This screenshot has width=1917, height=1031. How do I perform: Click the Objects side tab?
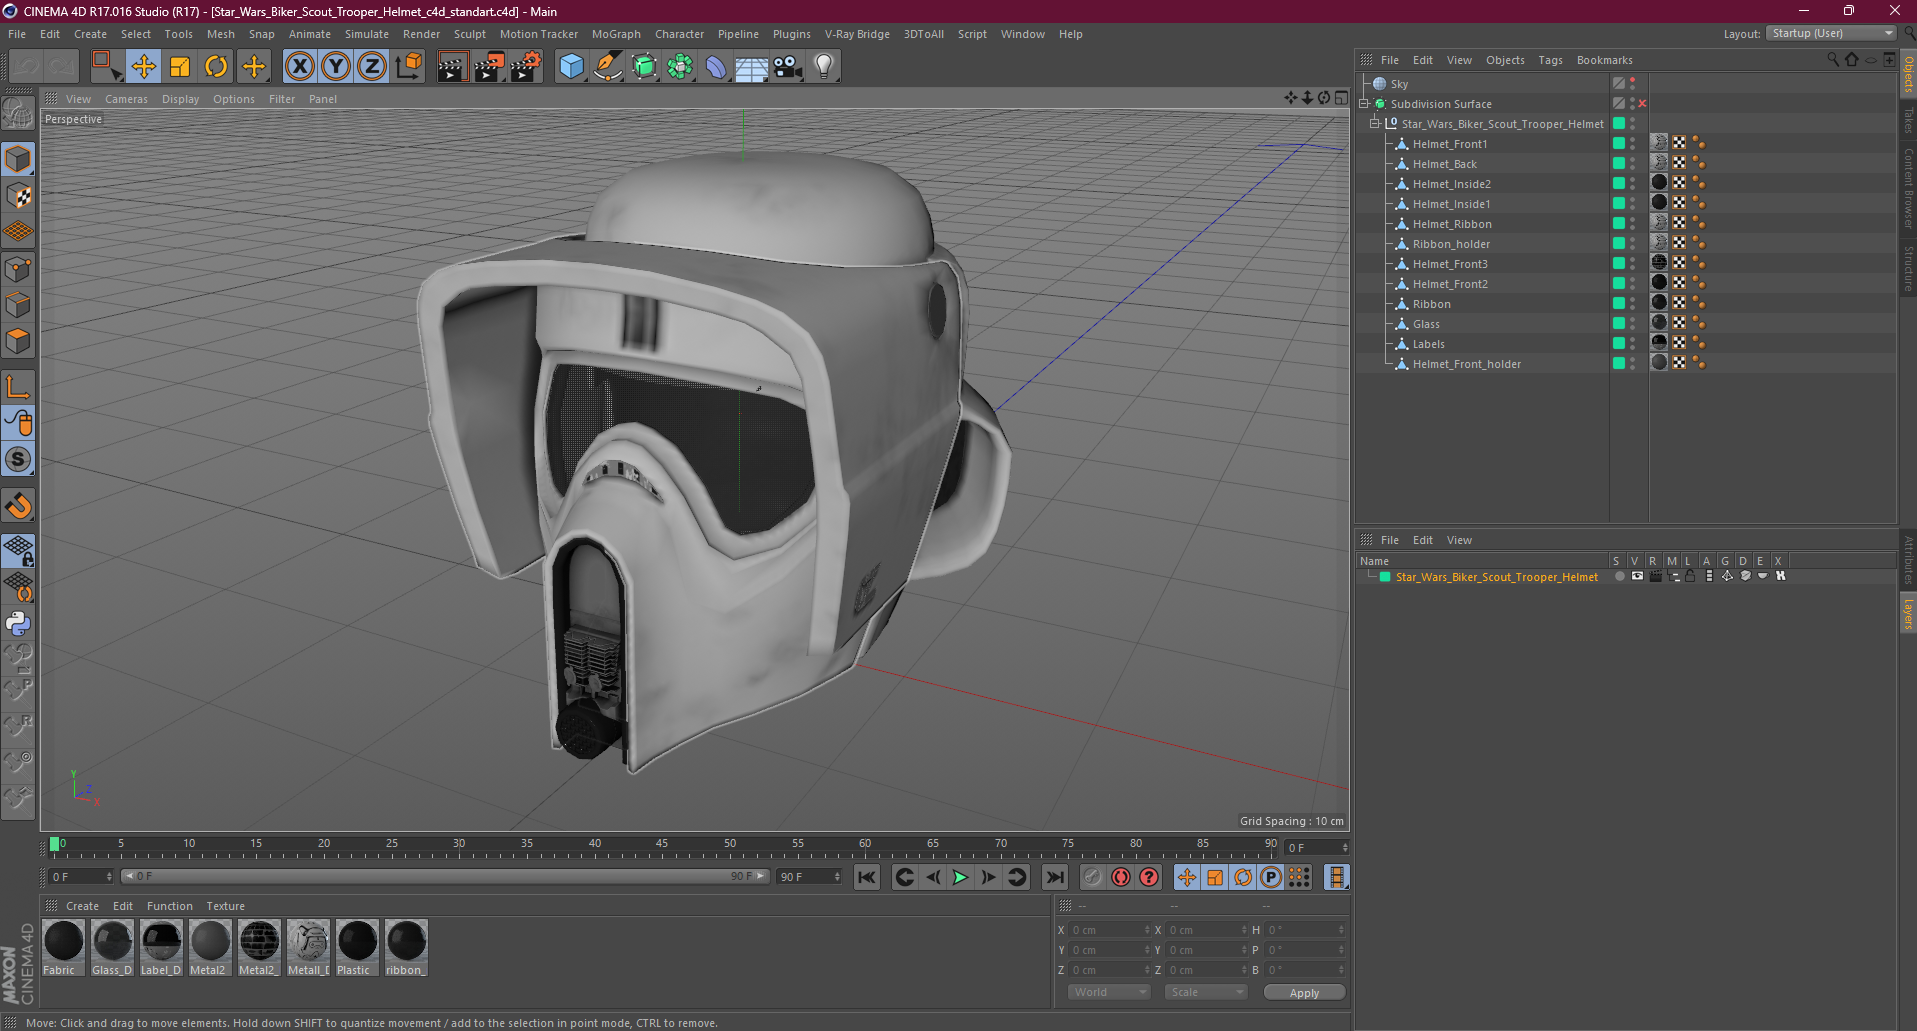tap(1908, 74)
